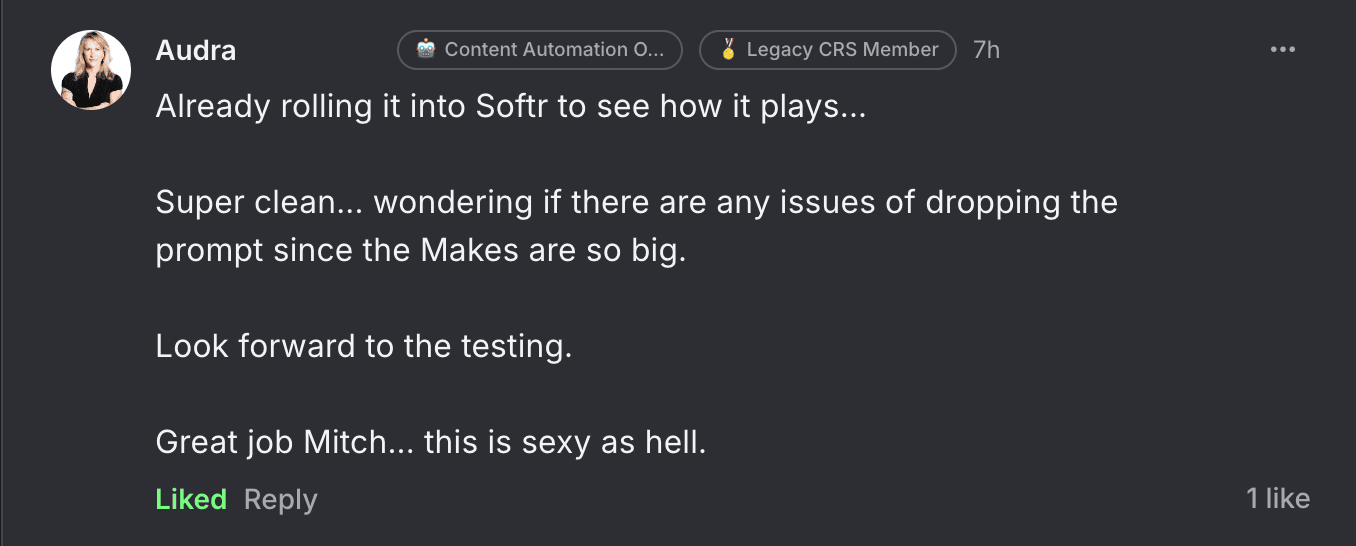This screenshot has height=546, width=1356.
Task: Click the word "Softr" in the comment
Action: pos(512,107)
